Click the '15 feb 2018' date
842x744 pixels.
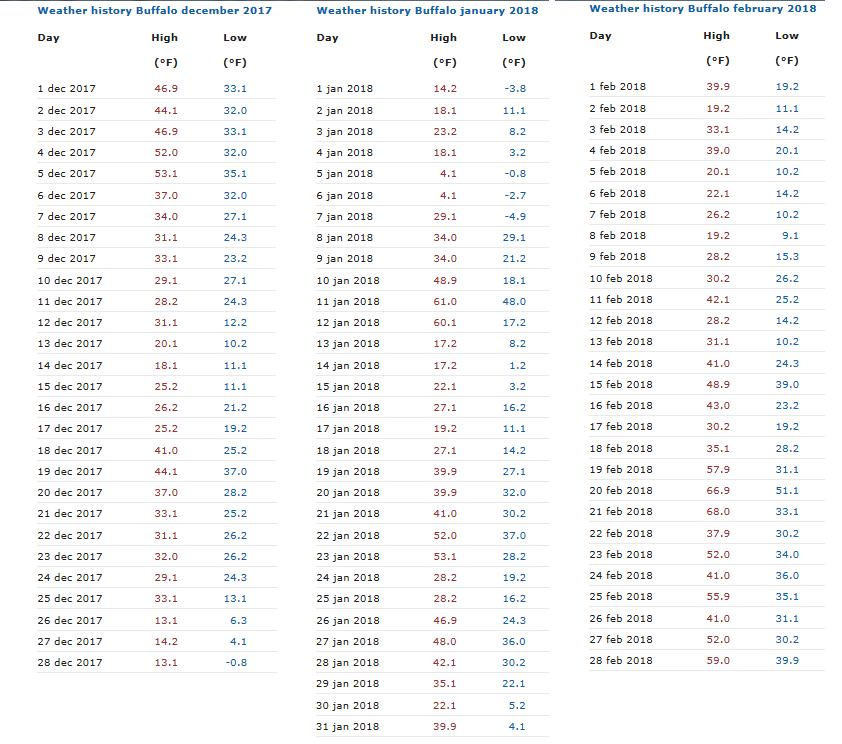(x=621, y=385)
